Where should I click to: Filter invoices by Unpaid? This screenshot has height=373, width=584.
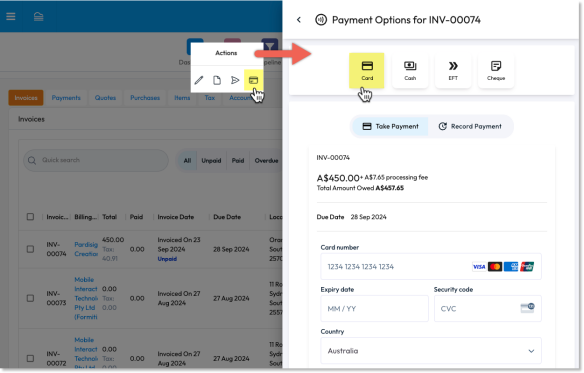pos(211,161)
